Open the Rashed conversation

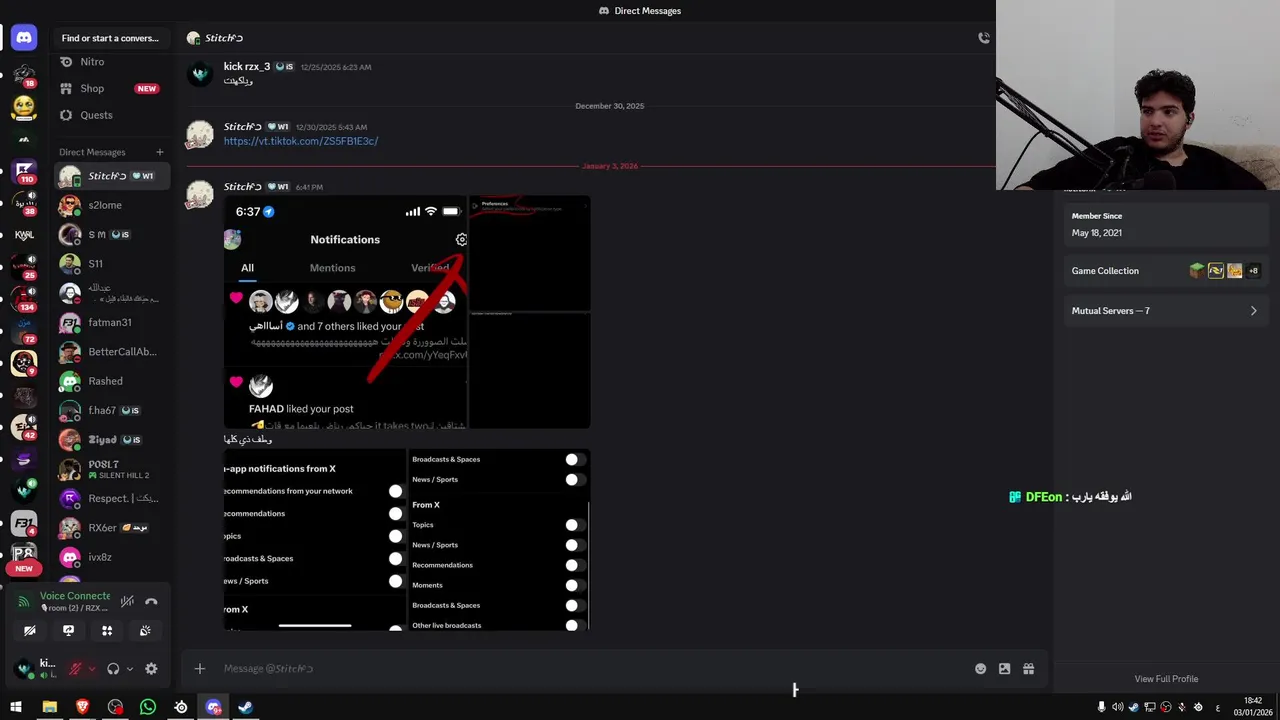coord(112,381)
